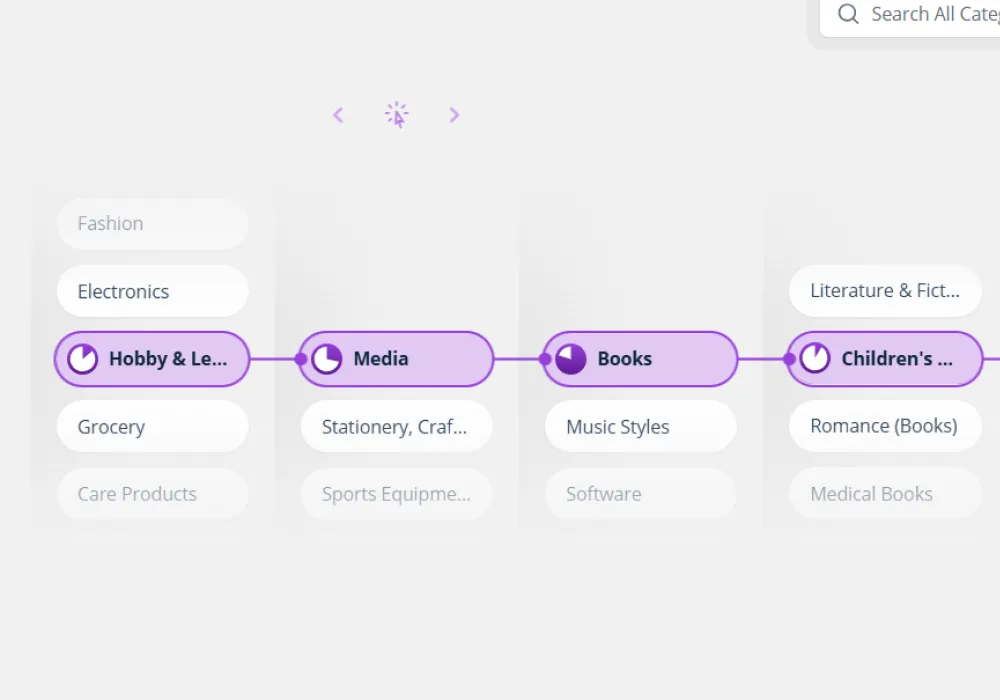Image resolution: width=1000 pixels, height=700 pixels.
Task: Select the Fashion category
Action: tap(152, 224)
